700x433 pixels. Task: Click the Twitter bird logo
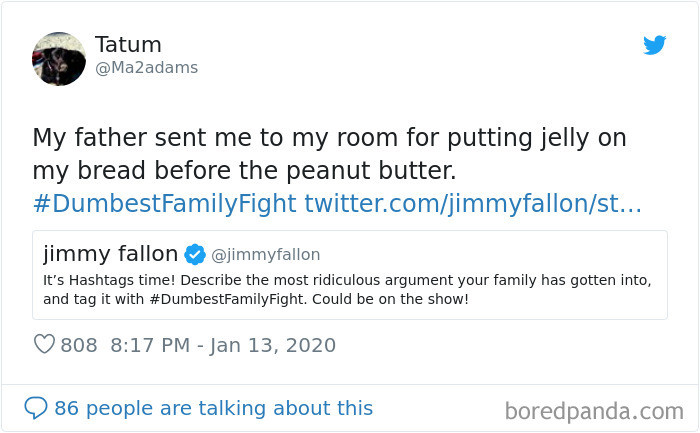tap(654, 45)
